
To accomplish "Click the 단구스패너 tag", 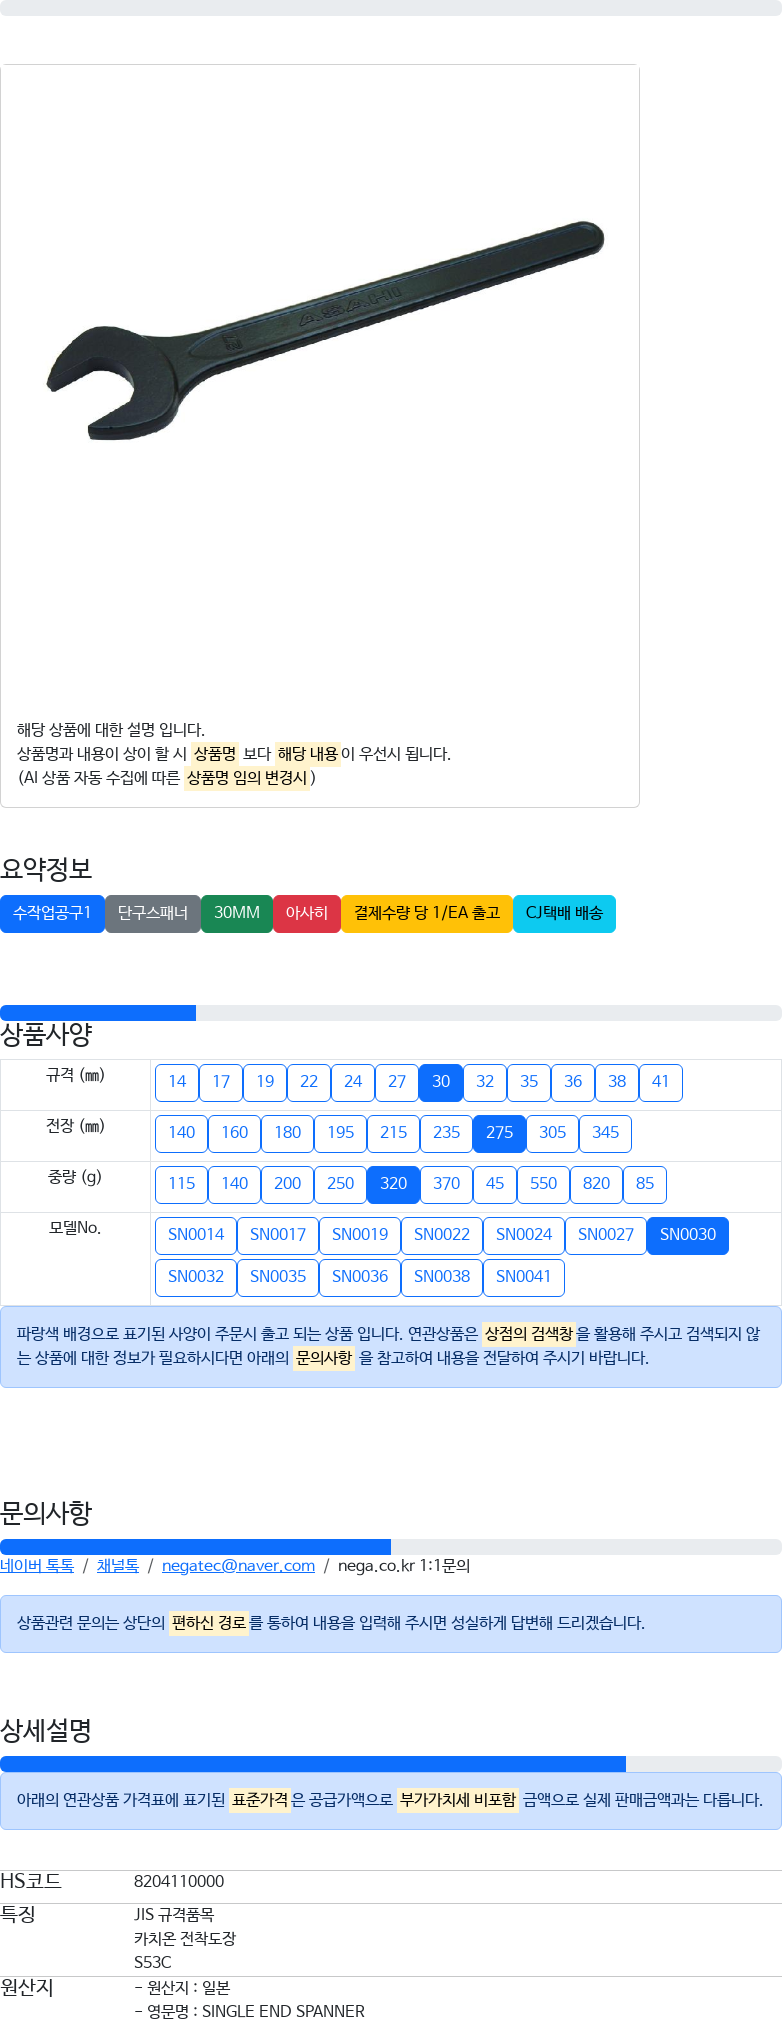I will click(x=153, y=913).
